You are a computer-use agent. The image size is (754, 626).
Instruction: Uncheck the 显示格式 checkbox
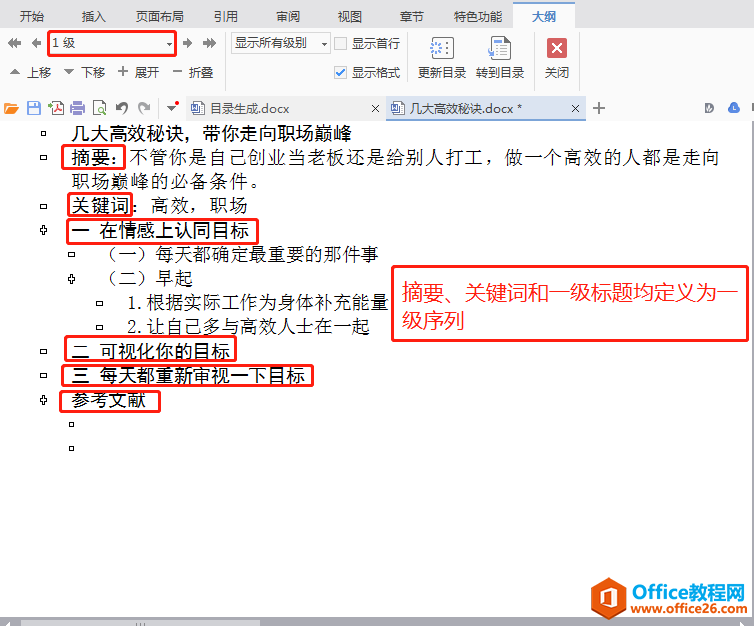[340, 73]
